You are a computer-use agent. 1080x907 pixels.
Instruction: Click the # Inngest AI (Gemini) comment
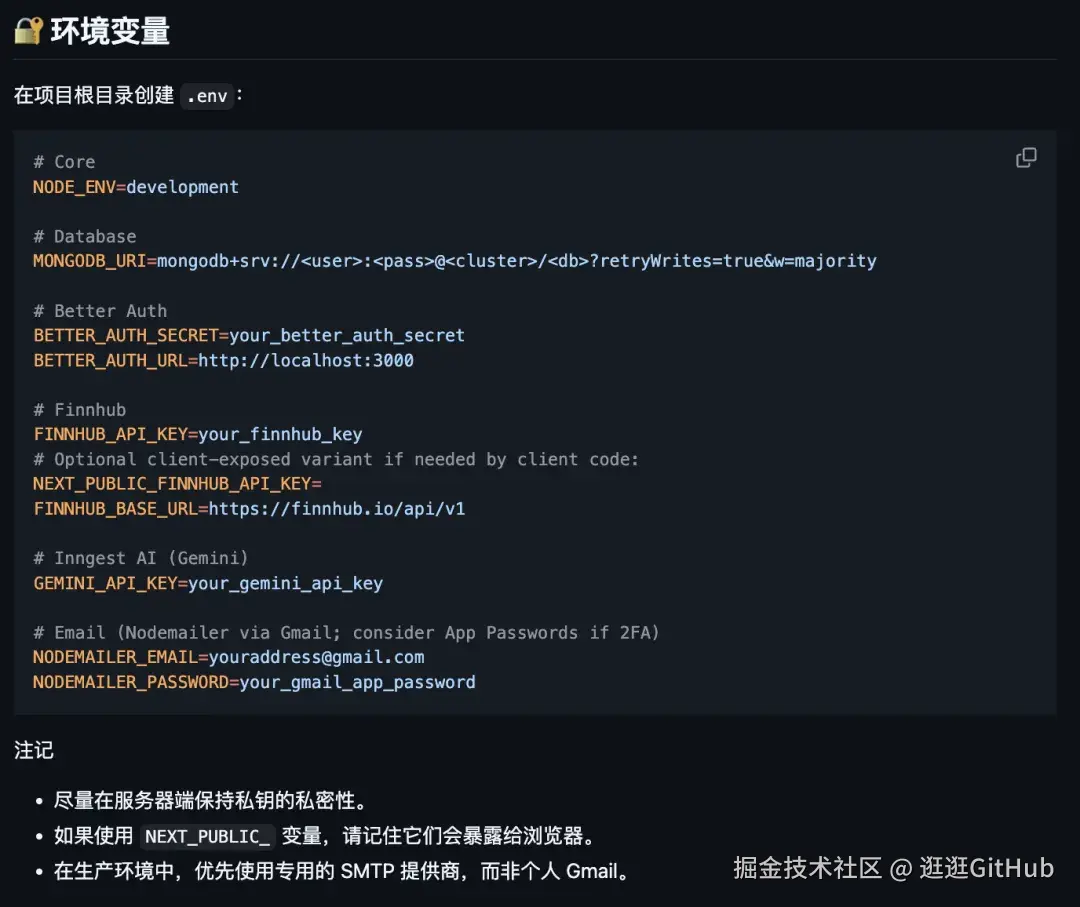point(141,558)
